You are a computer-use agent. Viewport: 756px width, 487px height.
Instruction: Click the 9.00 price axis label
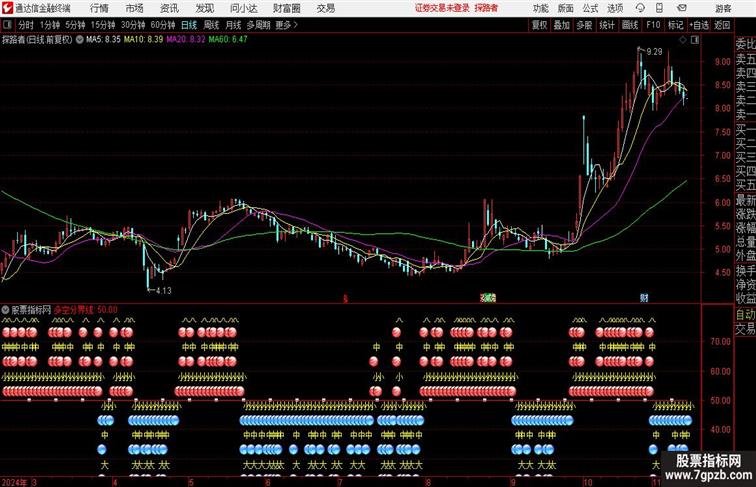click(x=723, y=62)
